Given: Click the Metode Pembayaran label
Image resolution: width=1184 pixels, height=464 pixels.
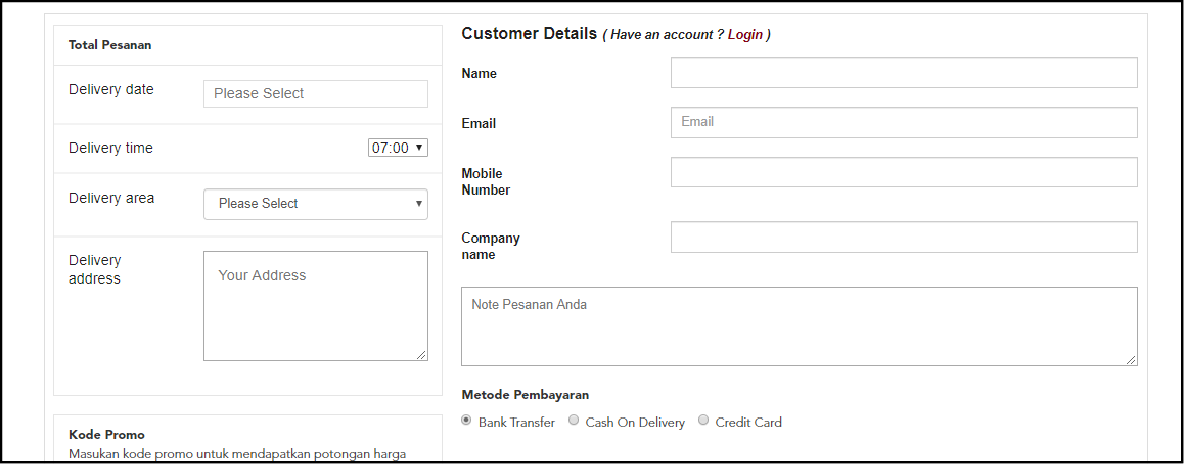Looking at the screenshot, I should (x=525, y=395).
